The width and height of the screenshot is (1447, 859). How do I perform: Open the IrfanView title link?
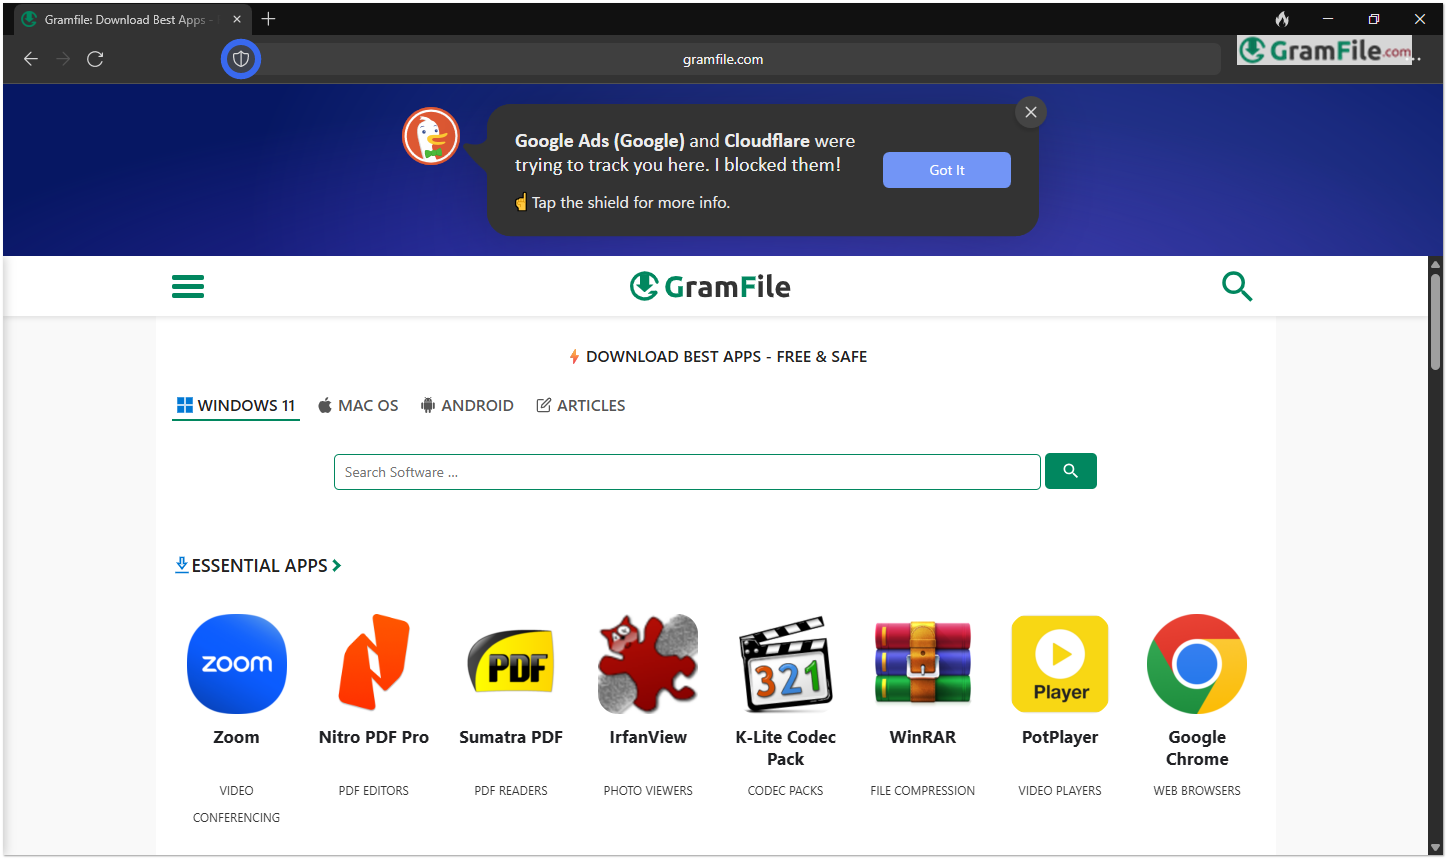648,737
